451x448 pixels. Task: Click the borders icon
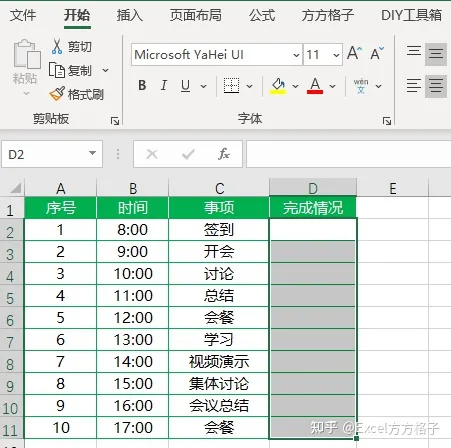click(x=231, y=86)
